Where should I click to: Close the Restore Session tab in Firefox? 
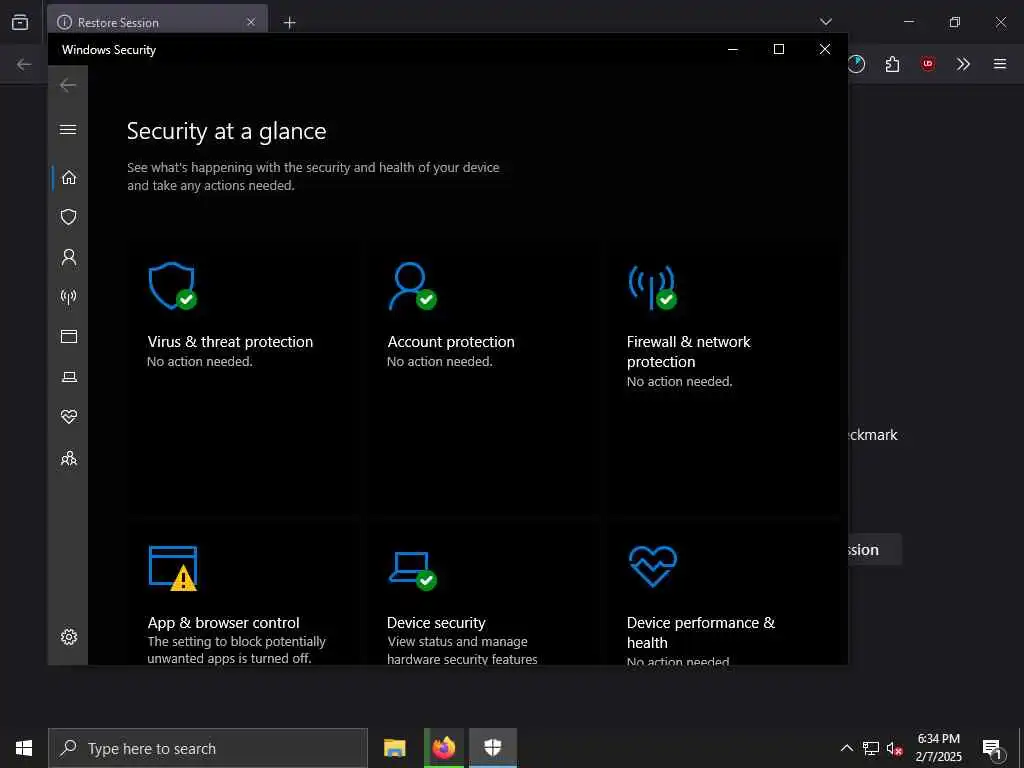[x=251, y=22]
